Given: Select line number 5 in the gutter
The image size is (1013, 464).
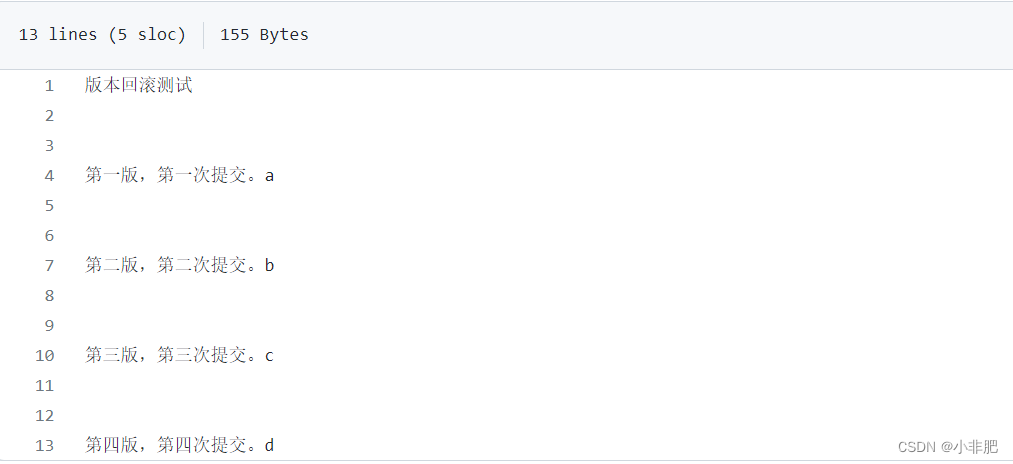Looking at the screenshot, I should click(49, 206).
